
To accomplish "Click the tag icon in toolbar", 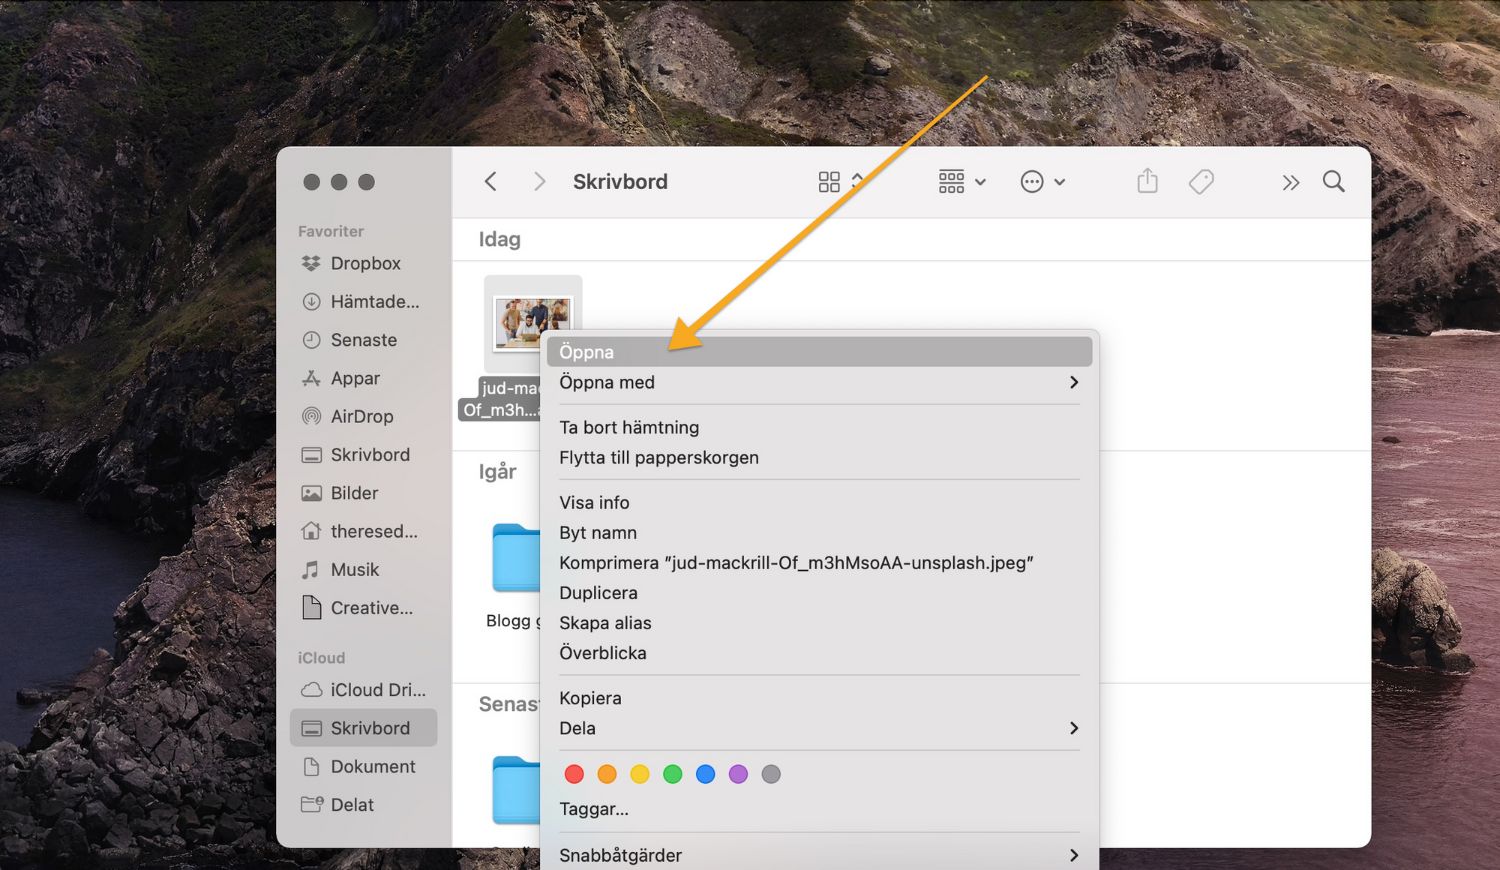I will [1201, 181].
